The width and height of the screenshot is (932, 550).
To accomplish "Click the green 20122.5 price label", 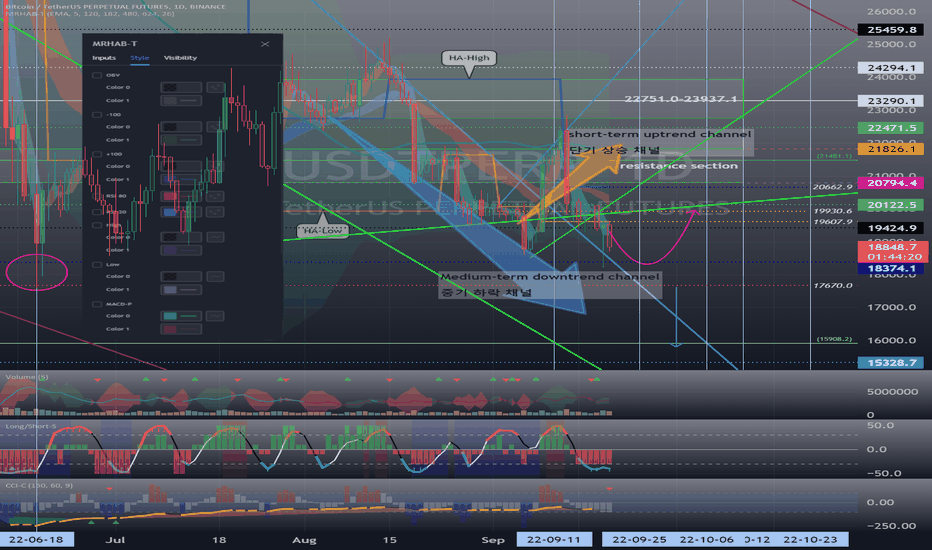I will coord(891,205).
